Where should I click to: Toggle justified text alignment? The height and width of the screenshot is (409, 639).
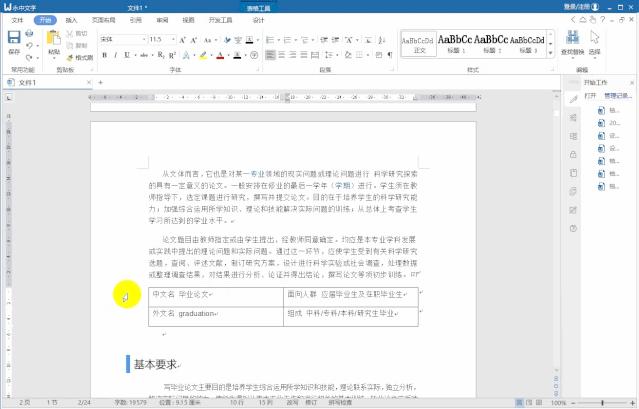(304, 55)
